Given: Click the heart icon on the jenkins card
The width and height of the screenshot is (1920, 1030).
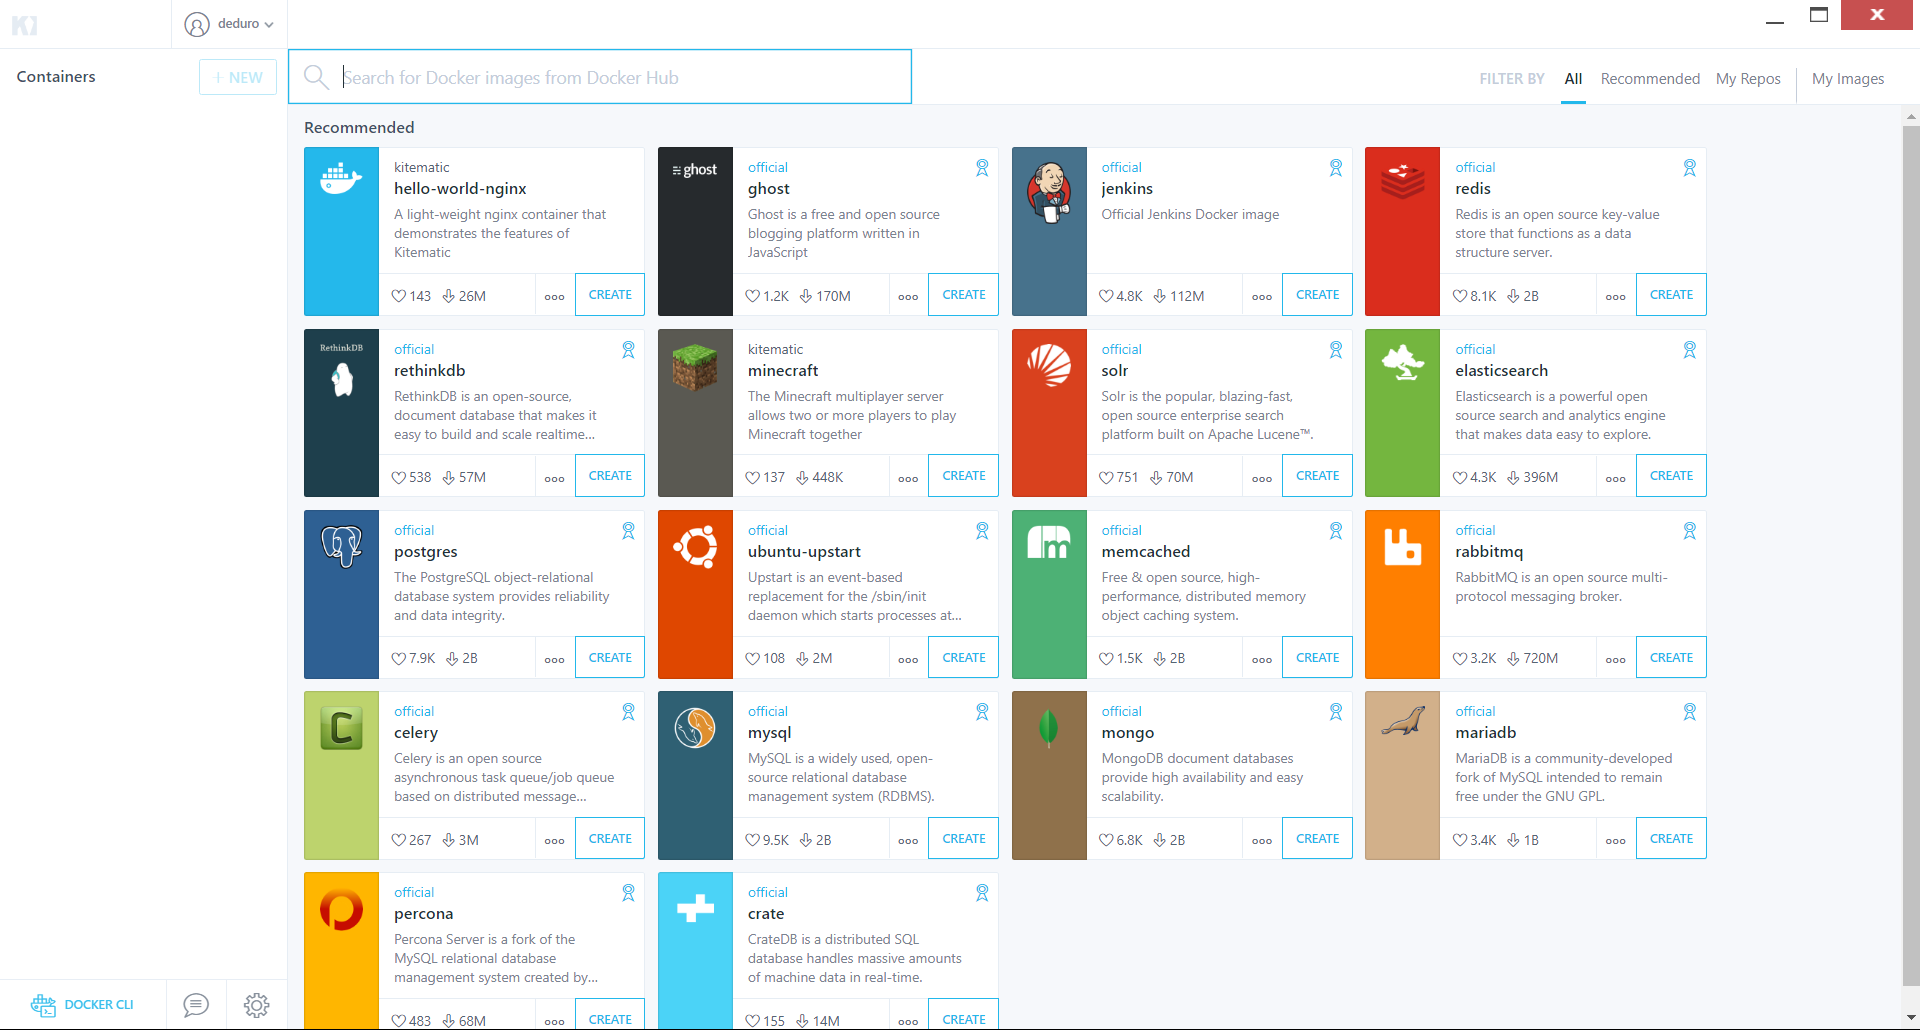Looking at the screenshot, I should pyautogui.click(x=1106, y=296).
